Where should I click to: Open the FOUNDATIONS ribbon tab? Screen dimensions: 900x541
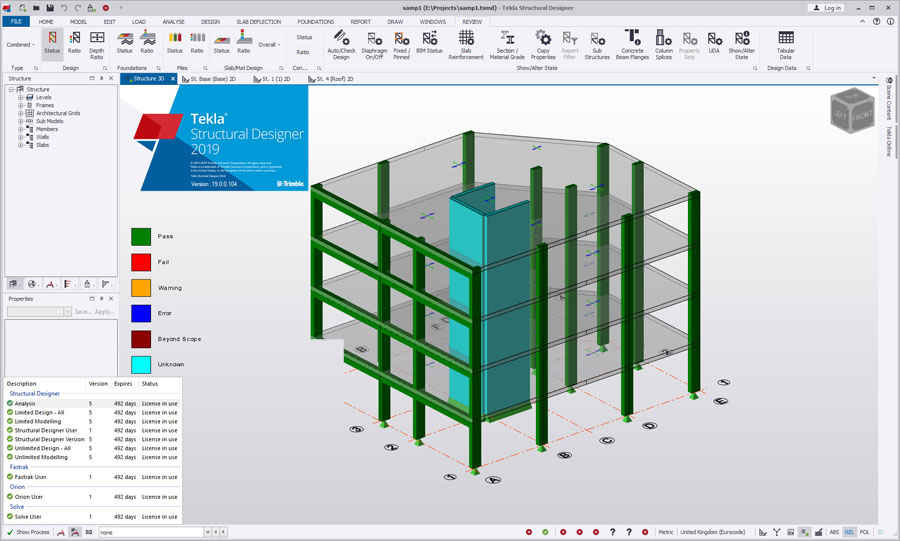click(316, 21)
